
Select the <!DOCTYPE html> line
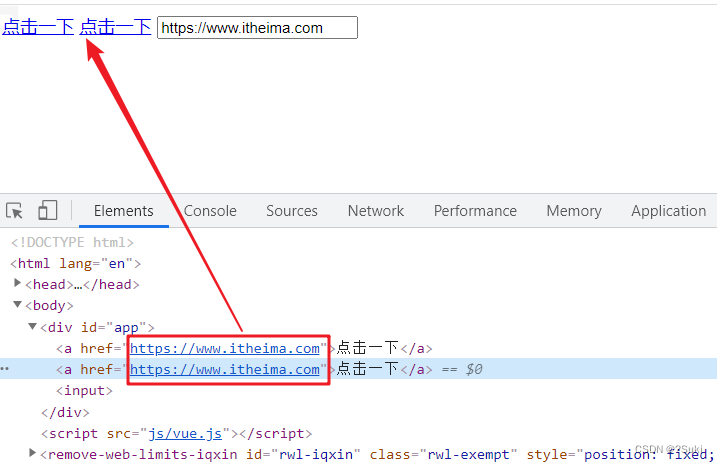tap(72, 242)
